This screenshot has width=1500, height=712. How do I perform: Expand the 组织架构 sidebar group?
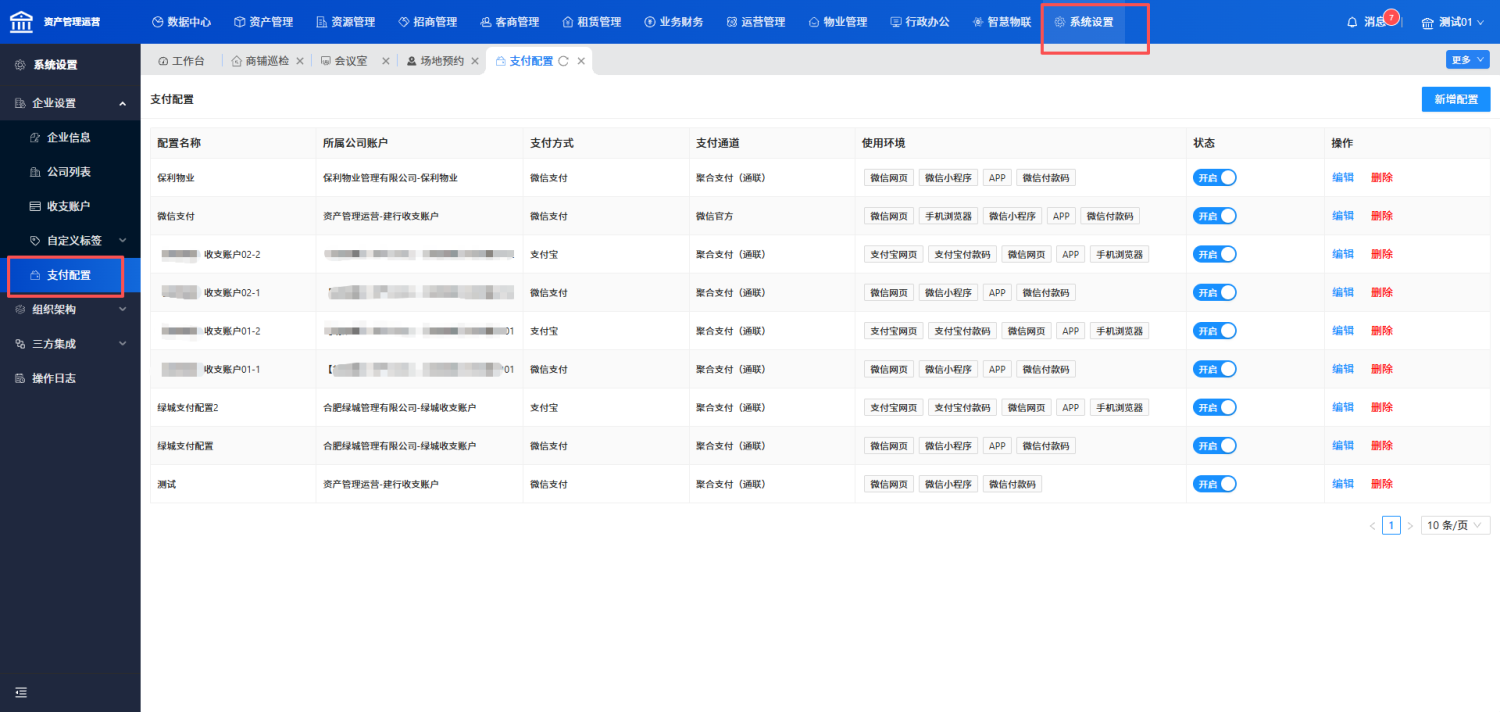(70, 309)
